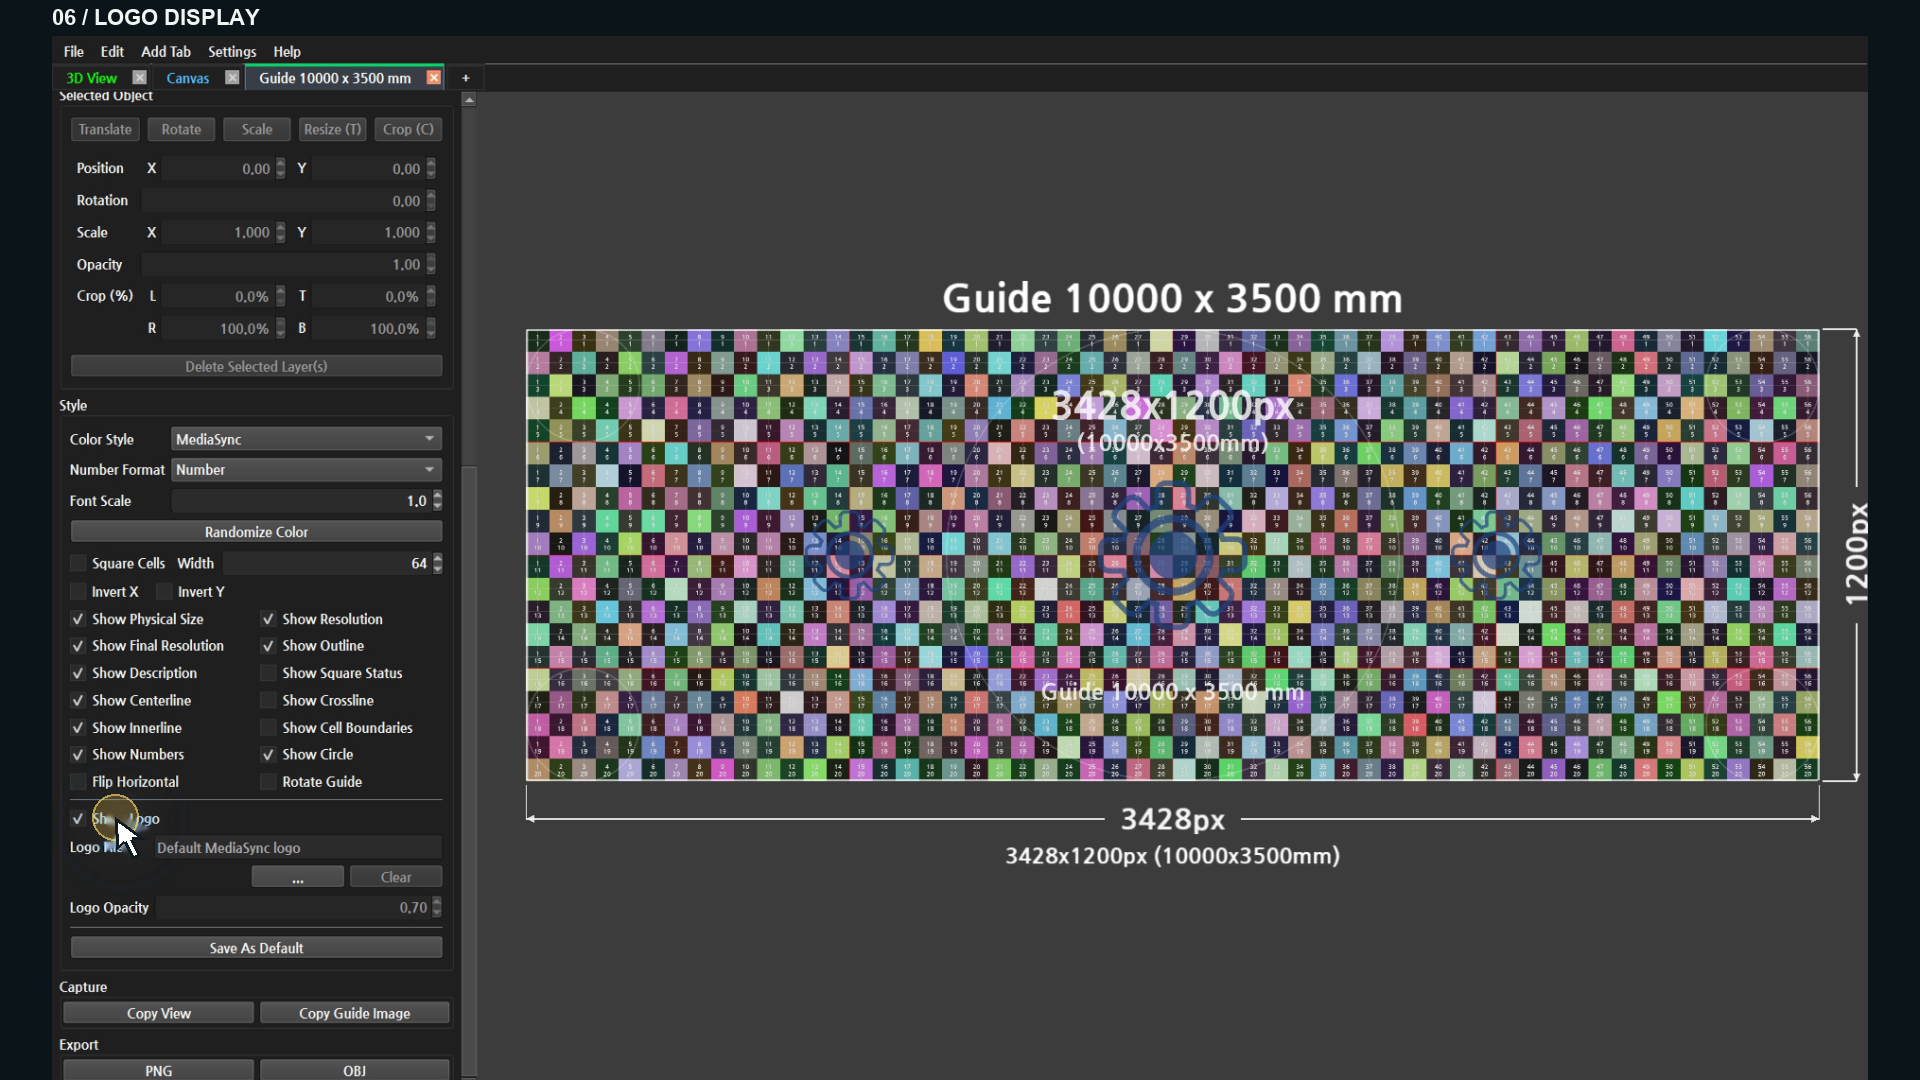Toggle Show Final Resolution
The image size is (1920, 1080).
click(x=78, y=646)
